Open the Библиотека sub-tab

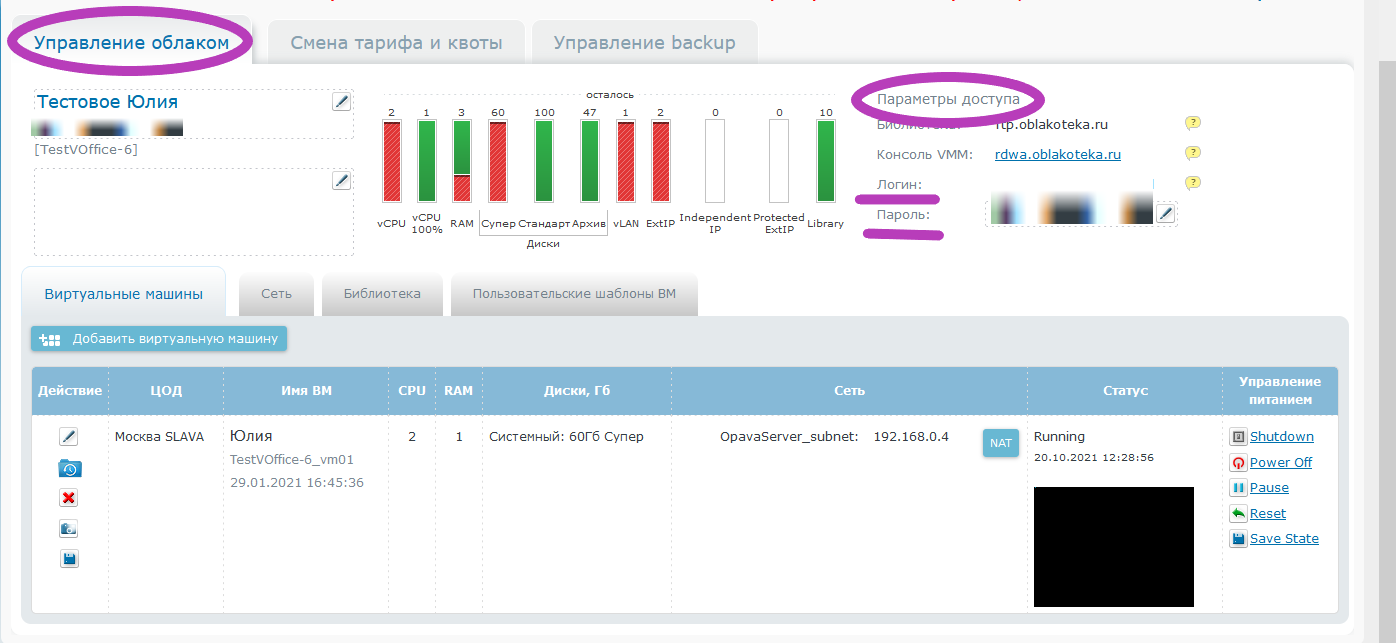(382, 294)
